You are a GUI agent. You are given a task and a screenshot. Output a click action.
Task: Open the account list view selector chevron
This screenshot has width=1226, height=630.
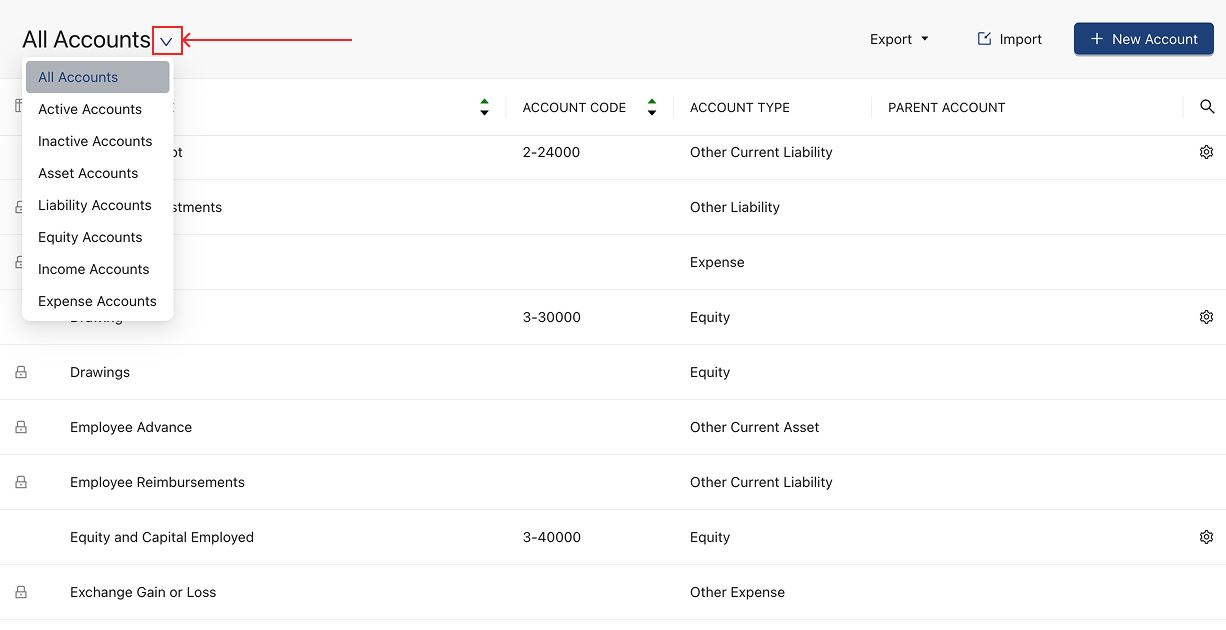coord(166,41)
